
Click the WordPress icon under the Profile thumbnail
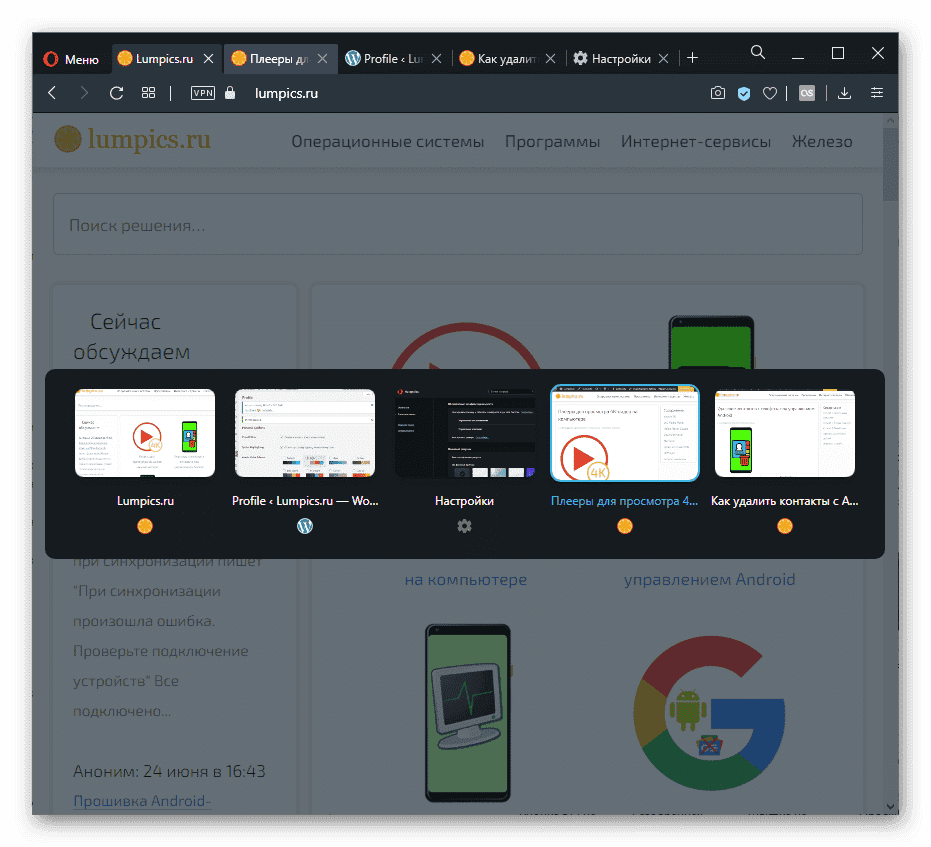point(305,525)
